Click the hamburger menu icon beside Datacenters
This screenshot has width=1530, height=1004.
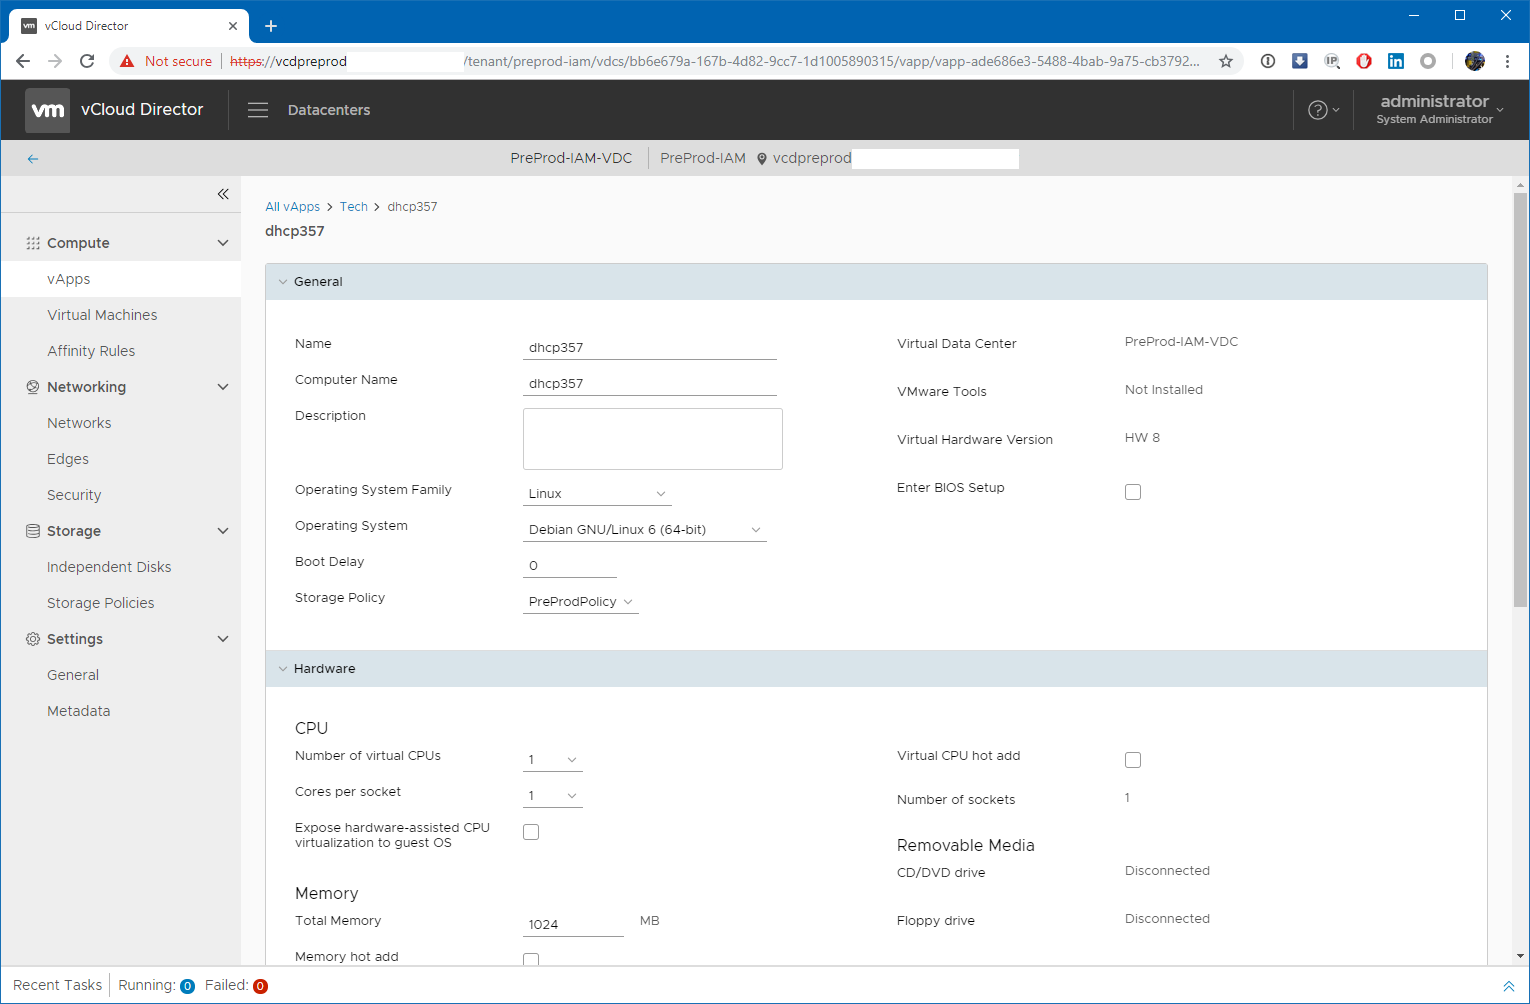click(258, 110)
